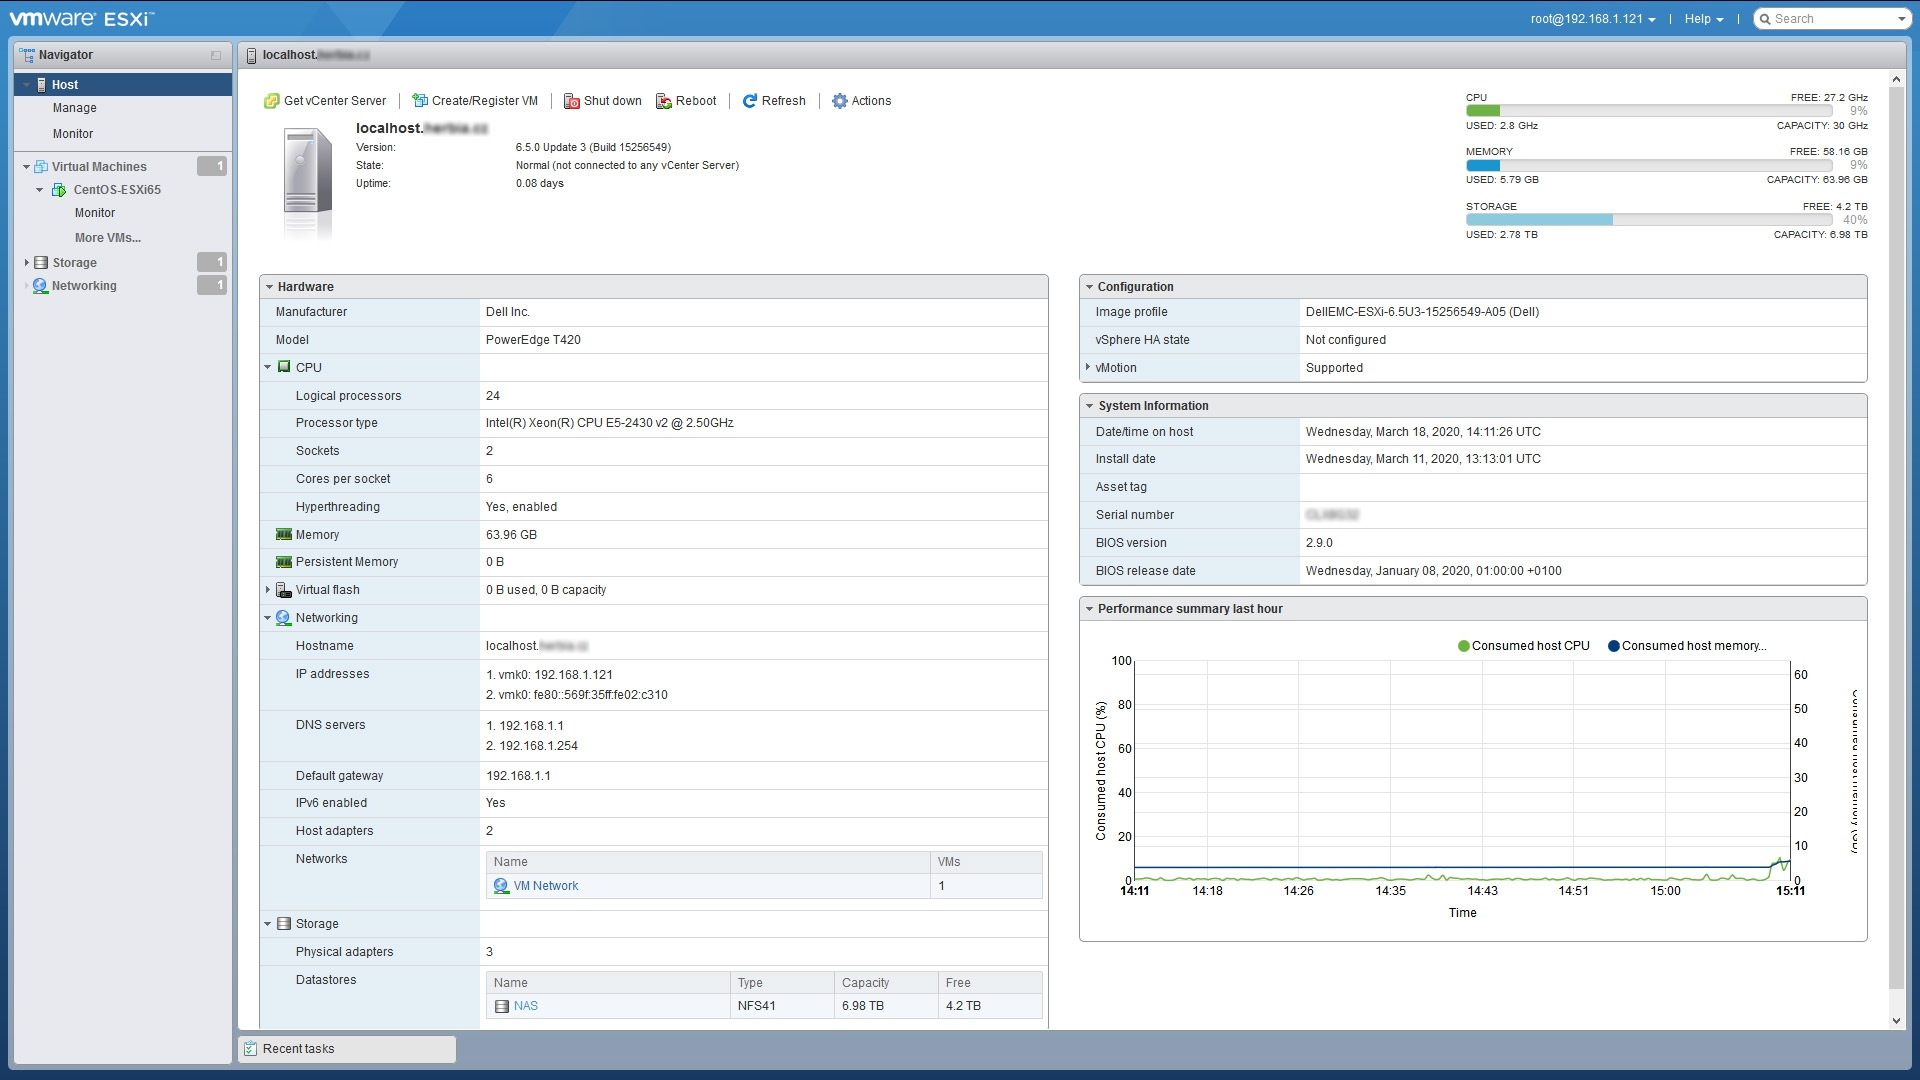Open More VMs... in Navigator
The height and width of the screenshot is (1080, 1920).
(108, 238)
